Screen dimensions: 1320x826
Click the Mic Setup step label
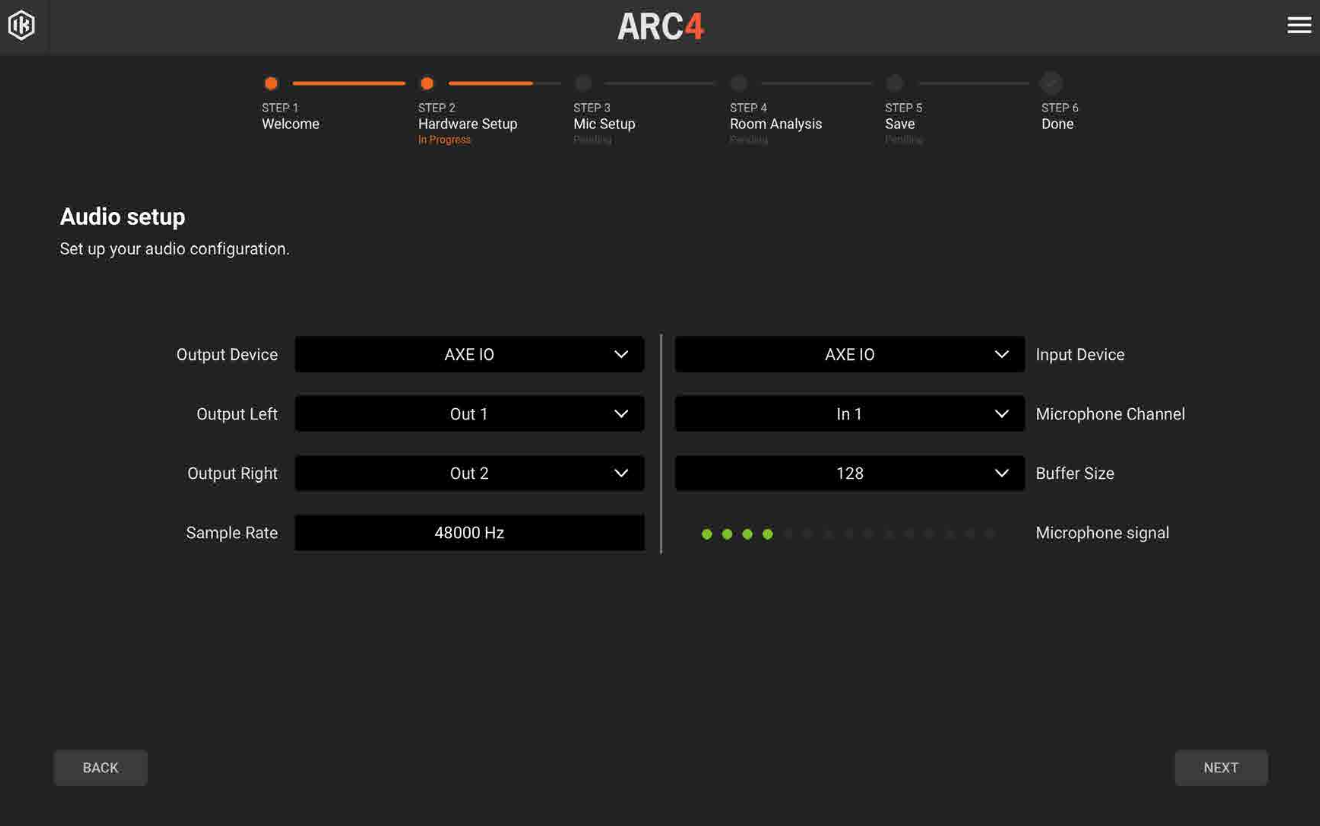click(604, 124)
